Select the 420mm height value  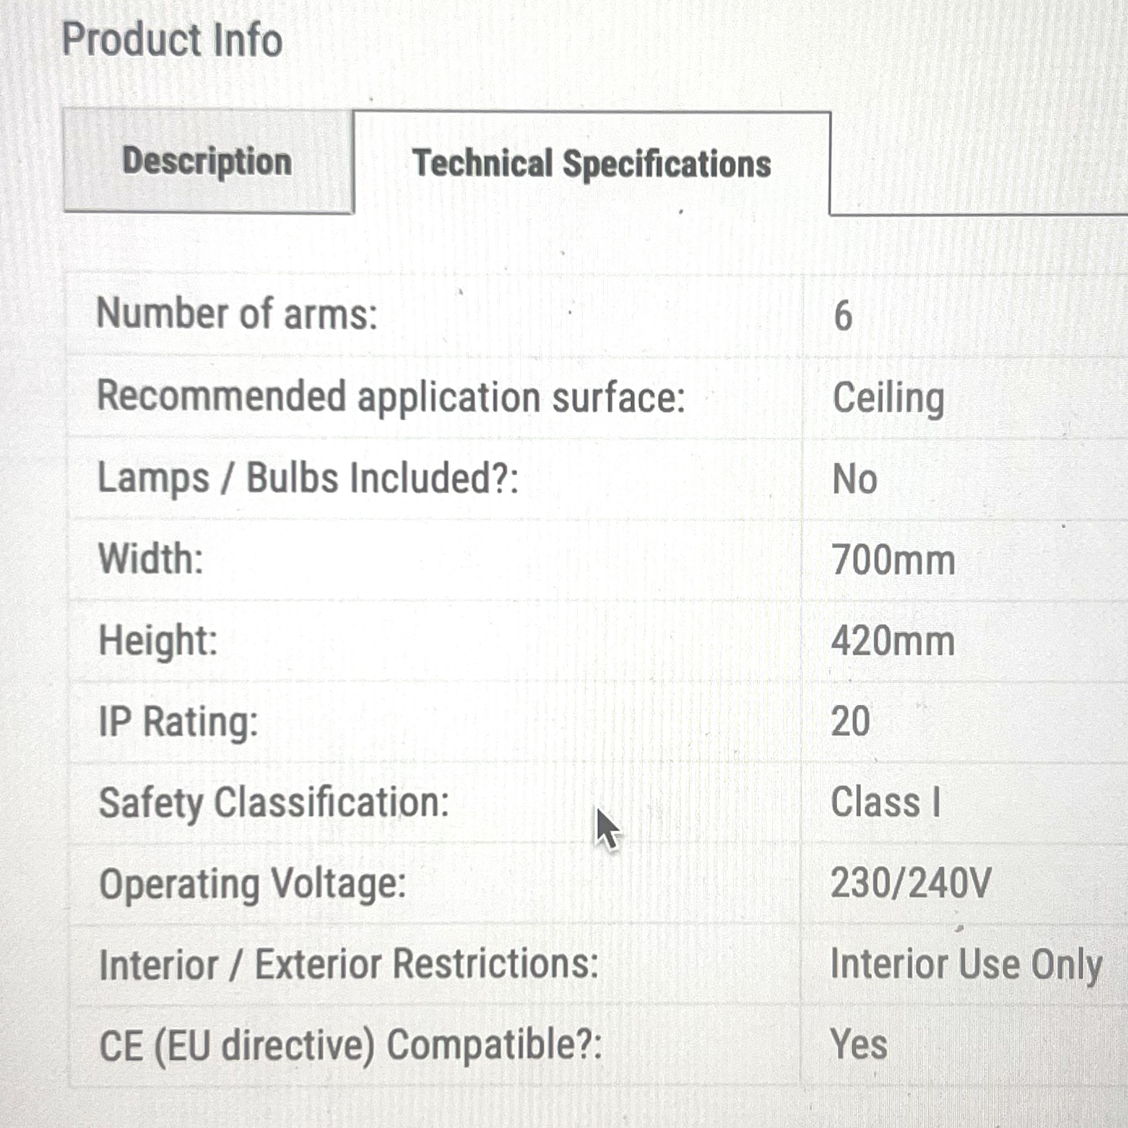coord(893,640)
